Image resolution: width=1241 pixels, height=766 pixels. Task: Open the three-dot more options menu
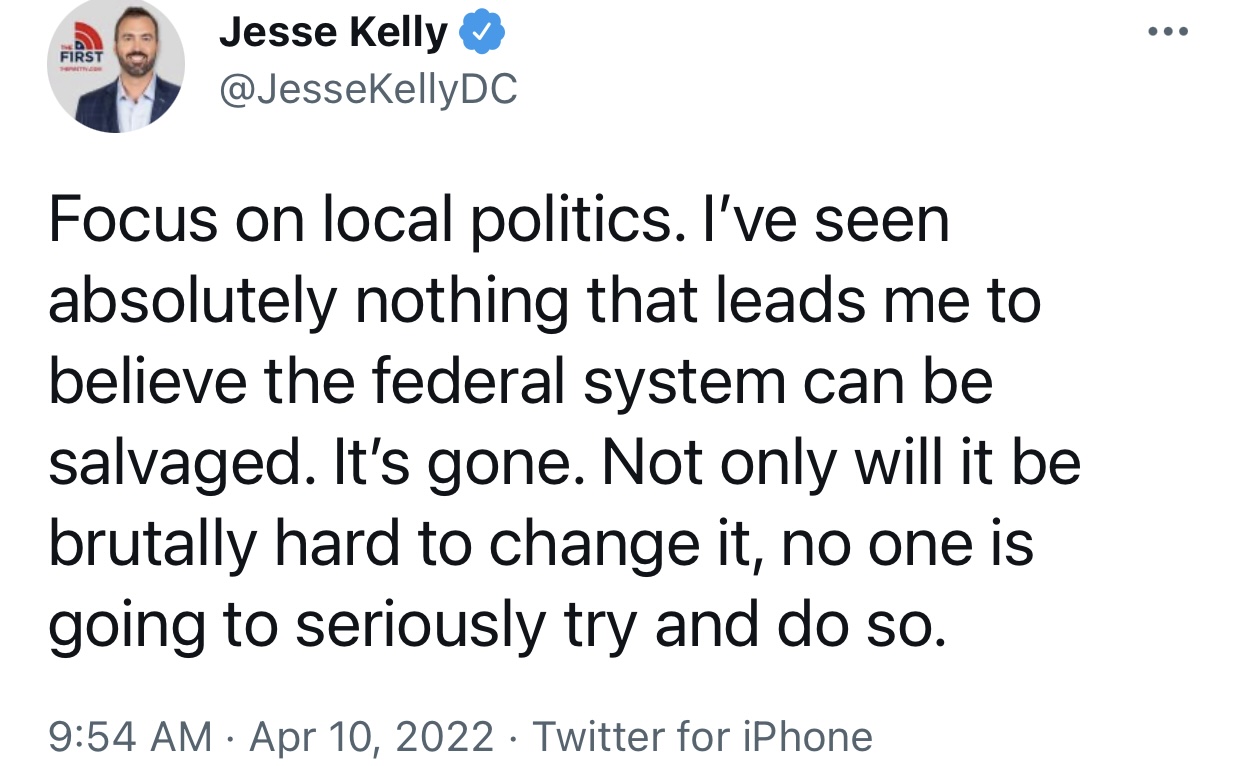(1168, 33)
